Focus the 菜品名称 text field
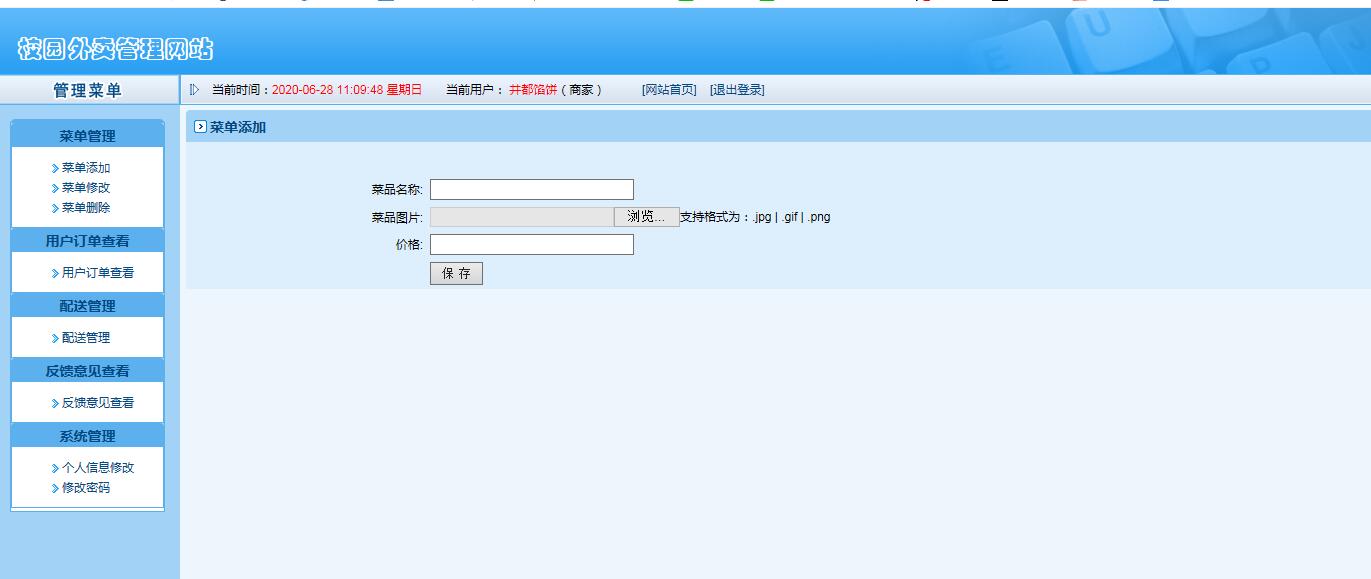1371x579 pixels. 531,190
